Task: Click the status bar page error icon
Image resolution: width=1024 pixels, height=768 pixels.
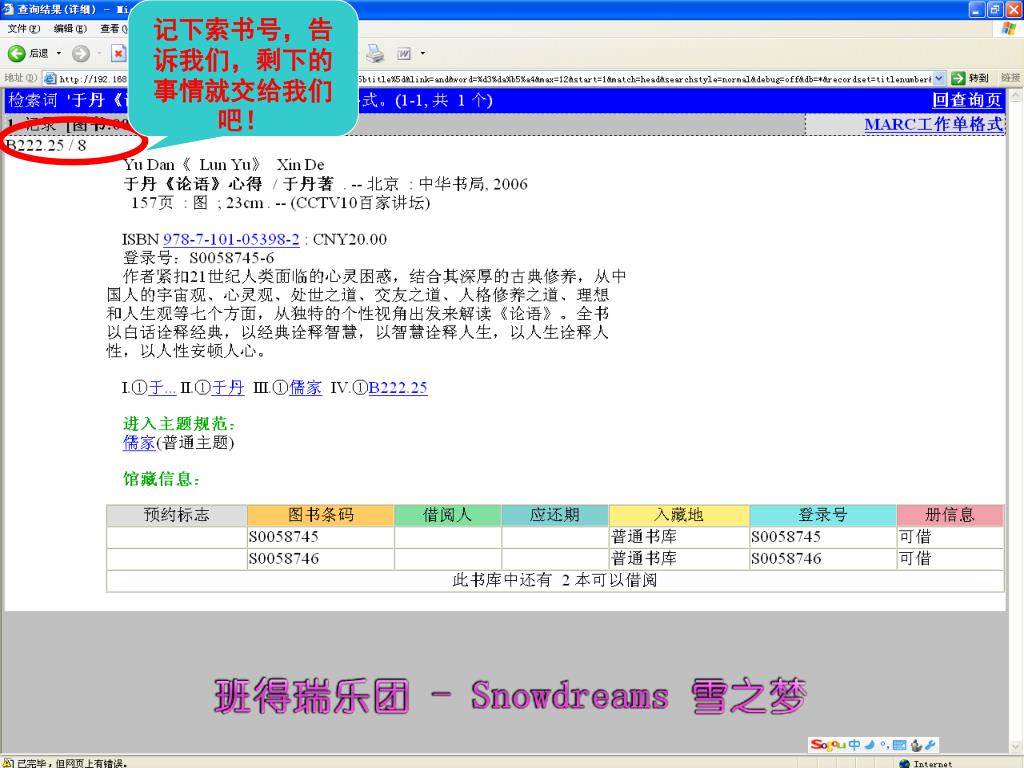Action: [x=8, y=763]
